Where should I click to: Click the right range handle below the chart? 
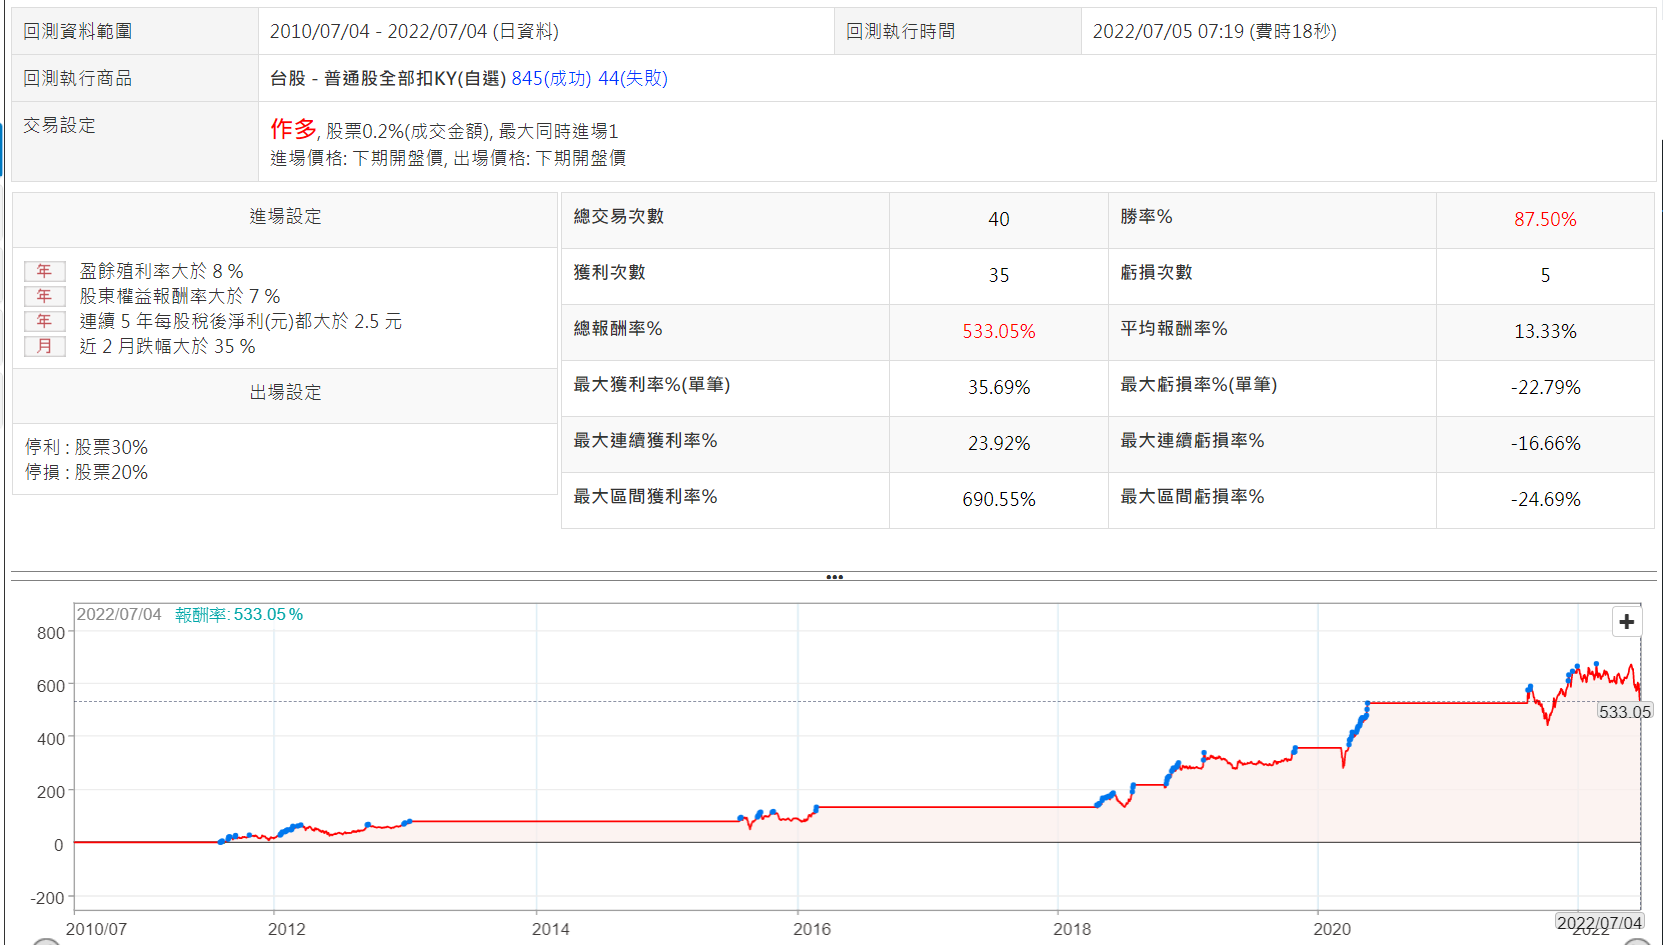point(1636,942)
